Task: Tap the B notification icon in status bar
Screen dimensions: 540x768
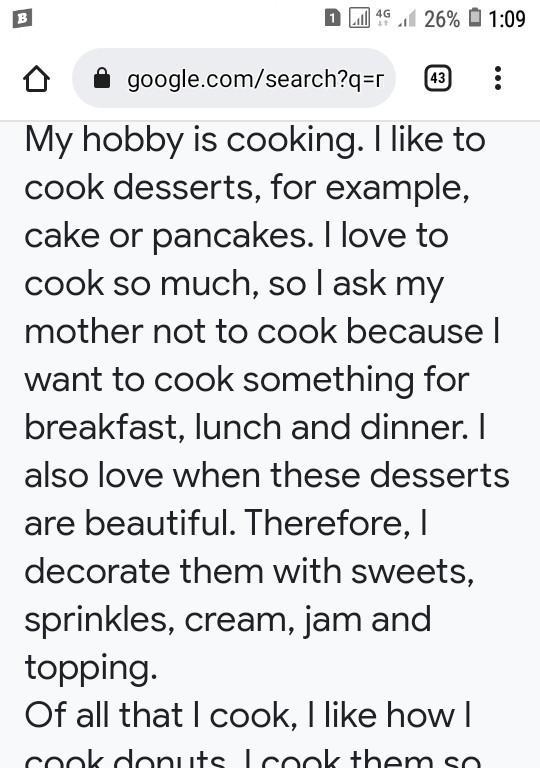Action: (x=23, y=19)
